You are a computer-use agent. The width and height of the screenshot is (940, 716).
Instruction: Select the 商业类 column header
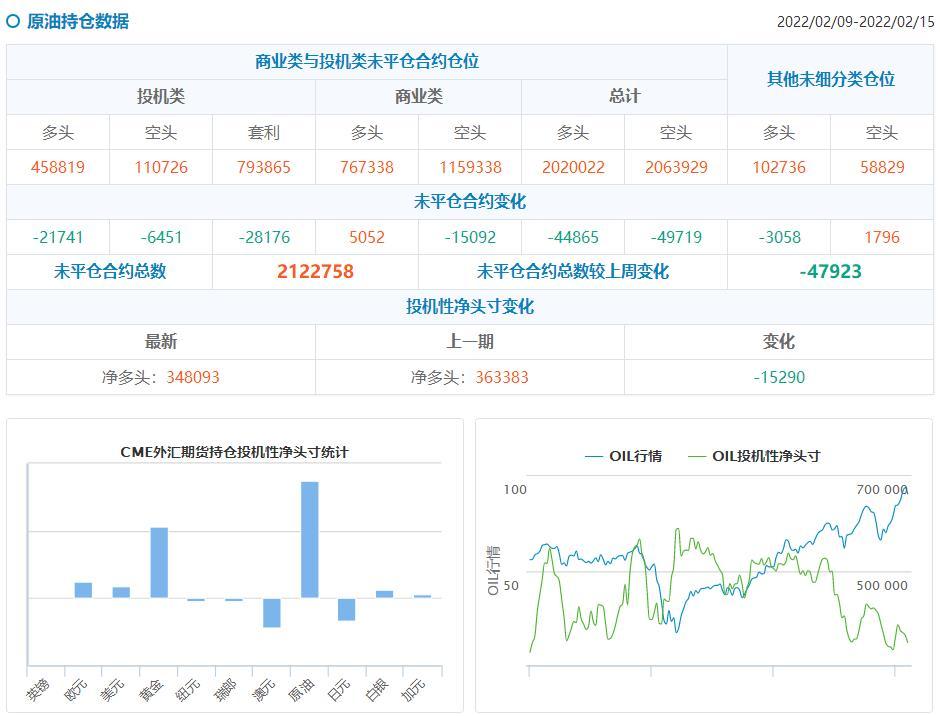(418, 97)
